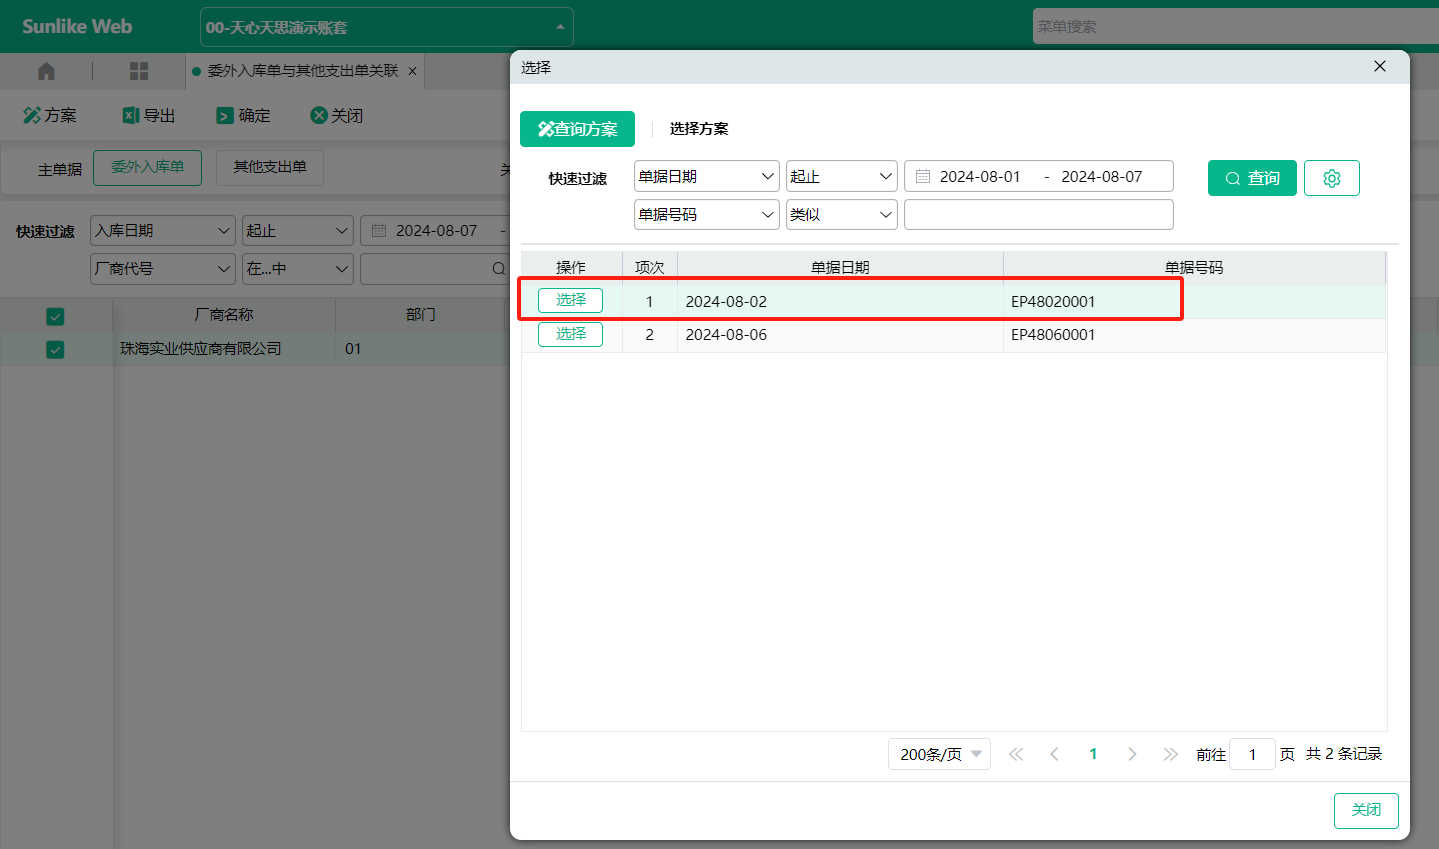Image resolution: width=1439 pixels, height=849 pixels.
Task: Click the 单据号码 filter text input
Action: tap(1038, 214)
